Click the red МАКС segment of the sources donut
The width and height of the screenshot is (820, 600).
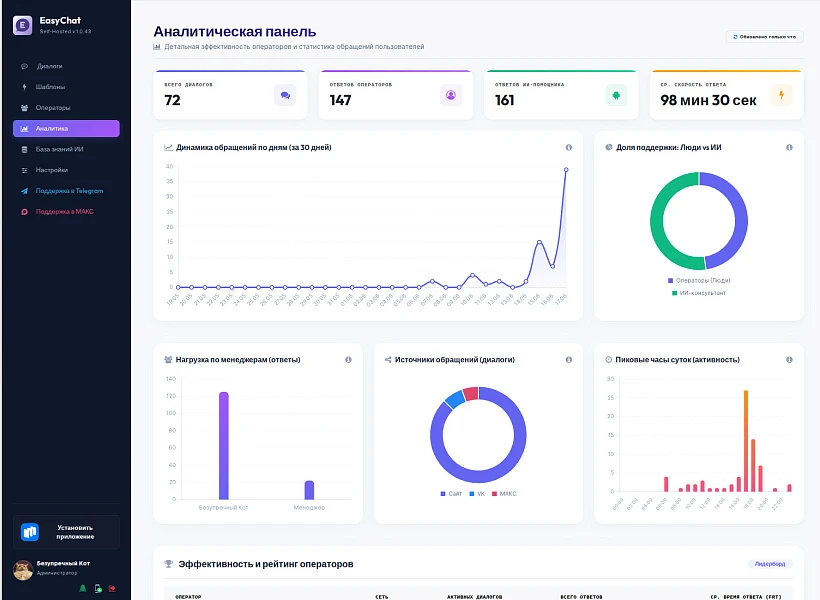click(x=471, y=393)
